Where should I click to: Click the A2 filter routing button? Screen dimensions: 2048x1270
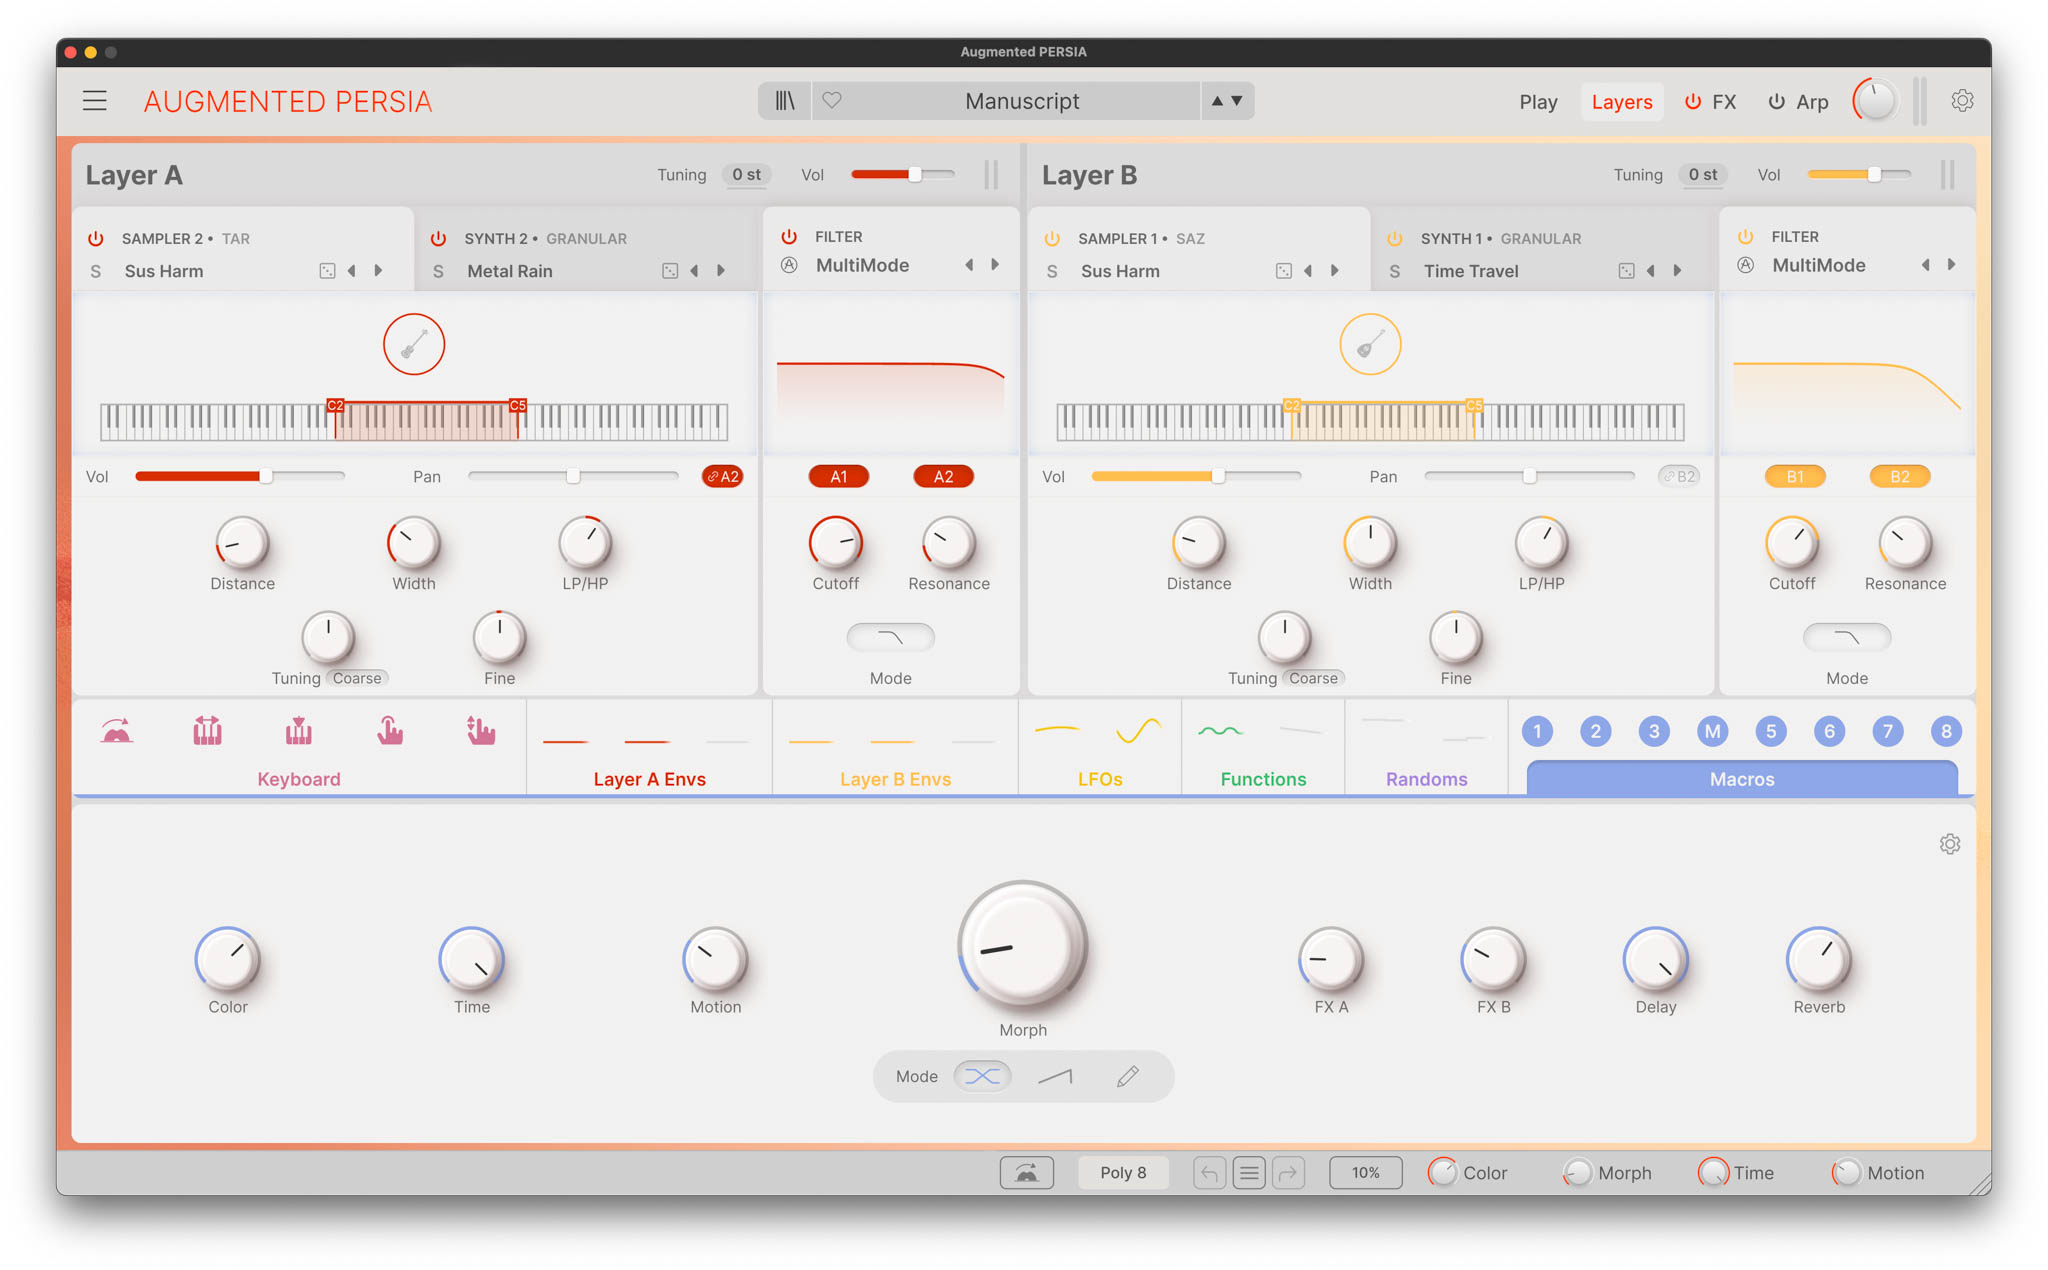point(942,477)
